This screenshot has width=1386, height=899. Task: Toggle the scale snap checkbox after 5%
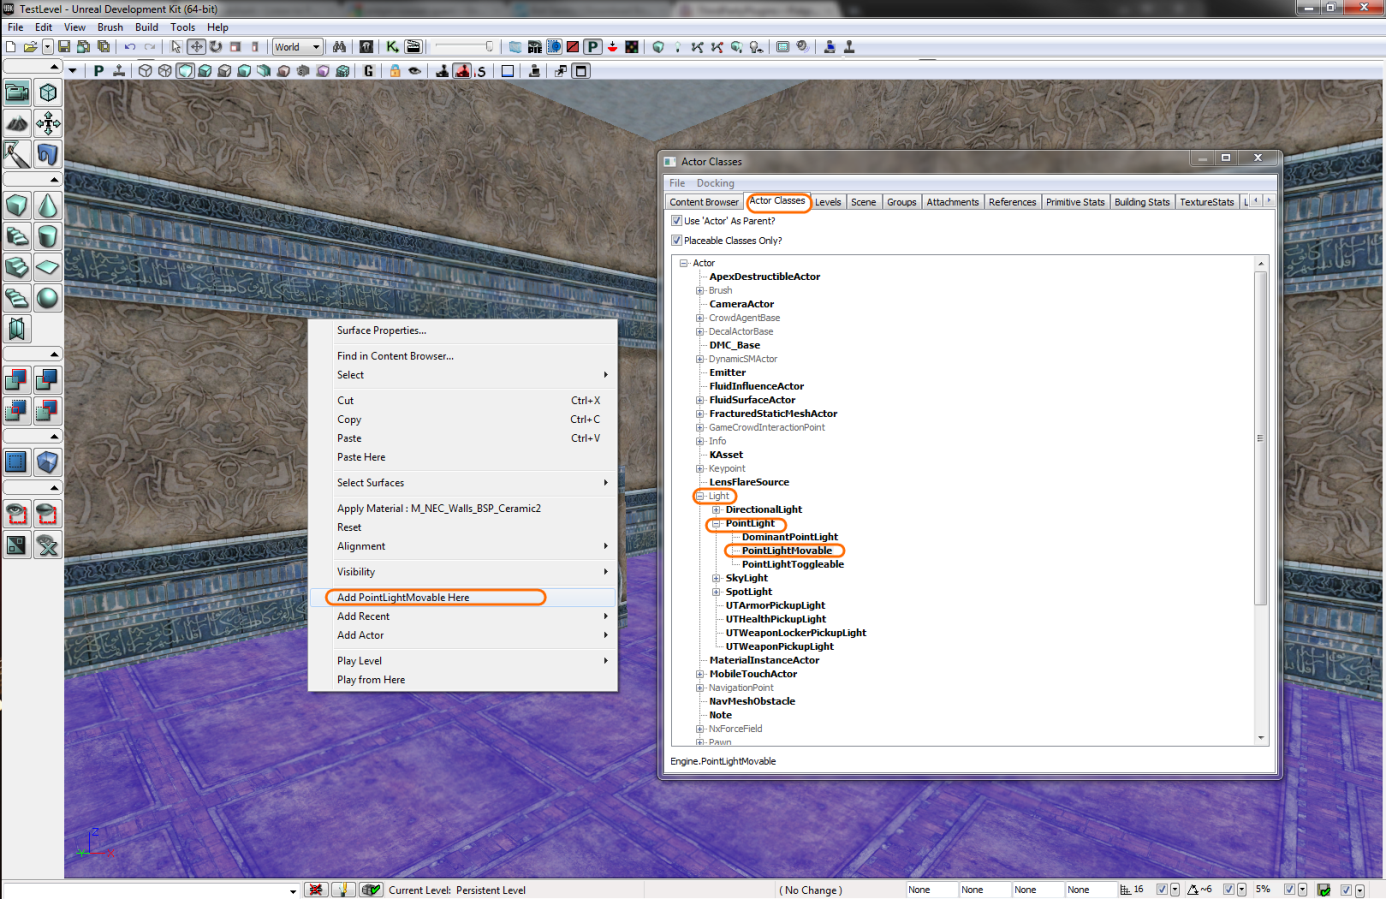tap(1290, 890)
